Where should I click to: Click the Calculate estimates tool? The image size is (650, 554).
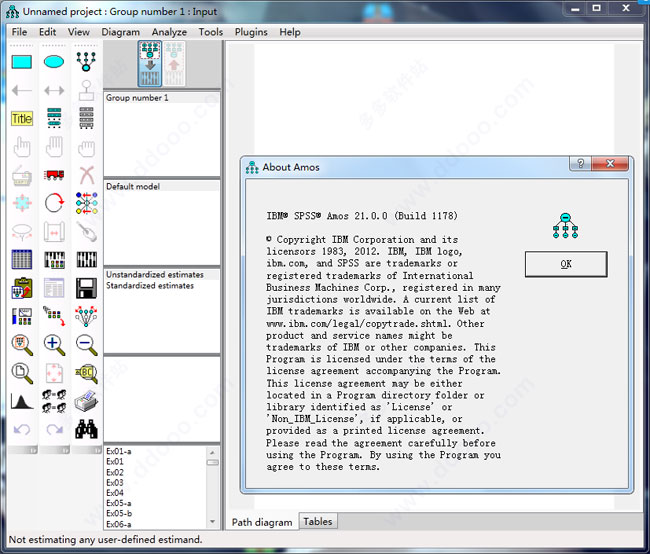(86, 260)
